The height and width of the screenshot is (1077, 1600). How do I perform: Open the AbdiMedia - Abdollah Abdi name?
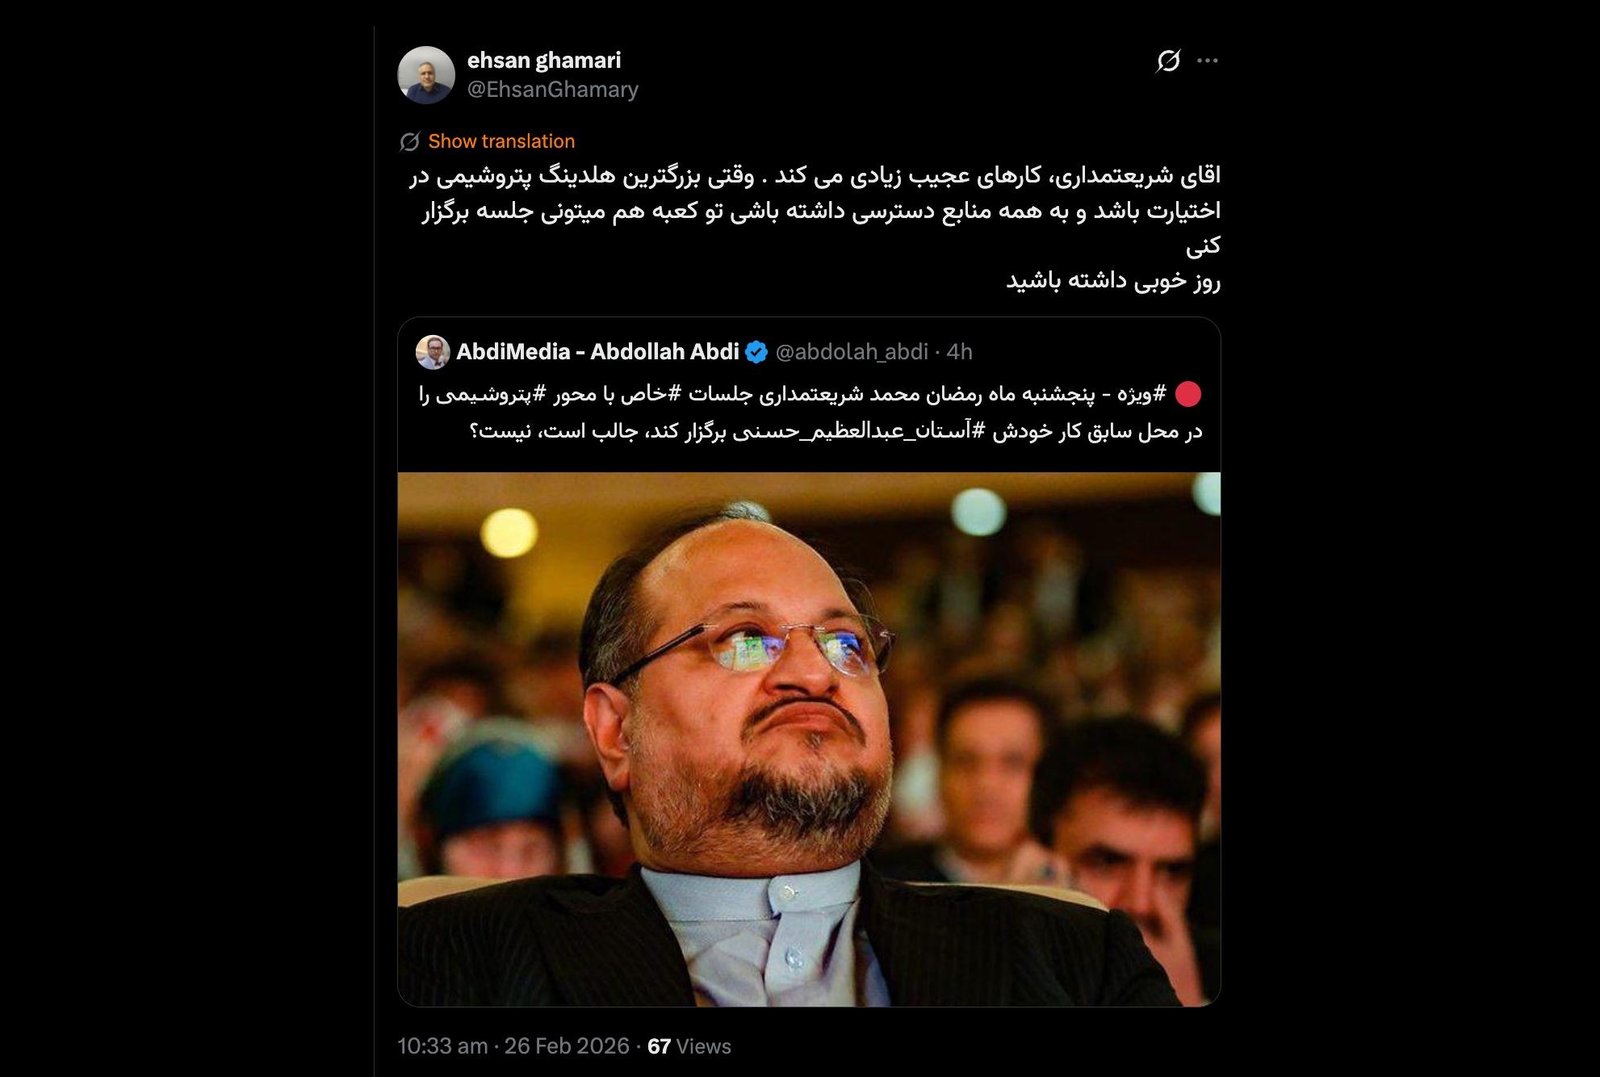coord(598,352)
